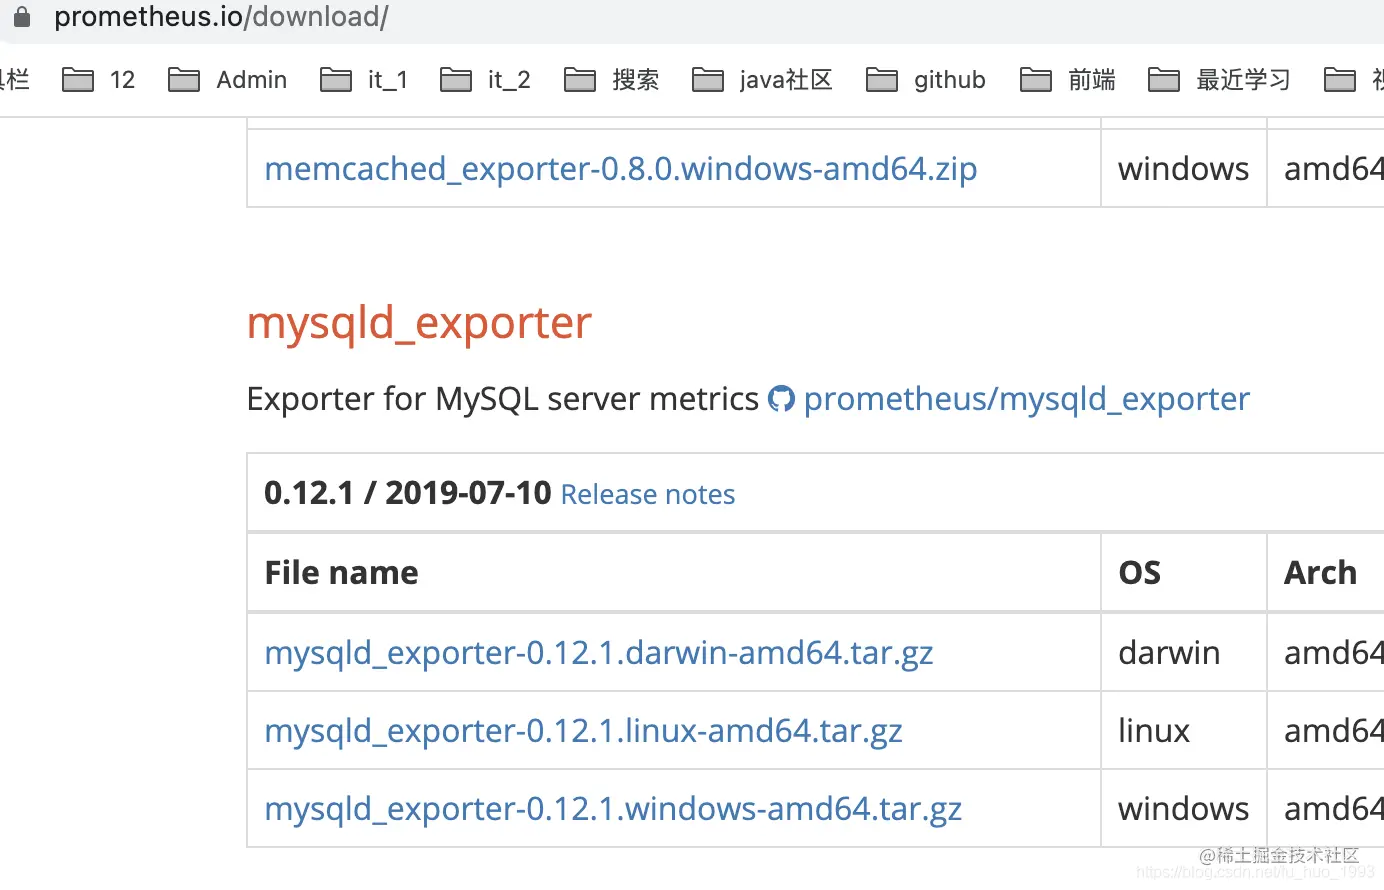
Task: Download mysqld_exporter-0.12.1.darwin-amd64.tar.gz
Action: (598, 652)
